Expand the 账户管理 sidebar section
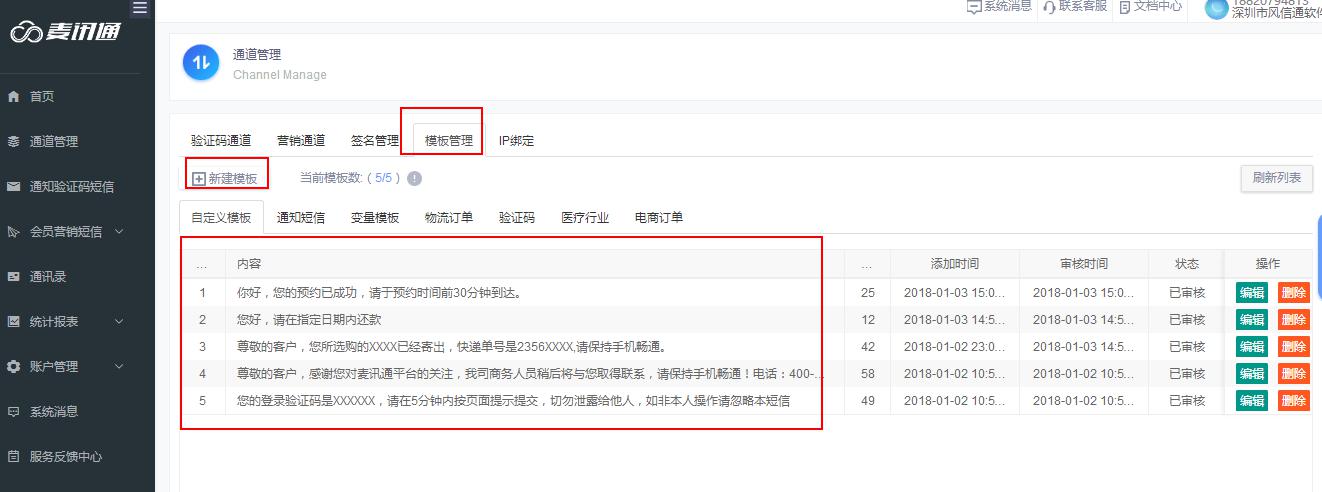 (119, 367)
